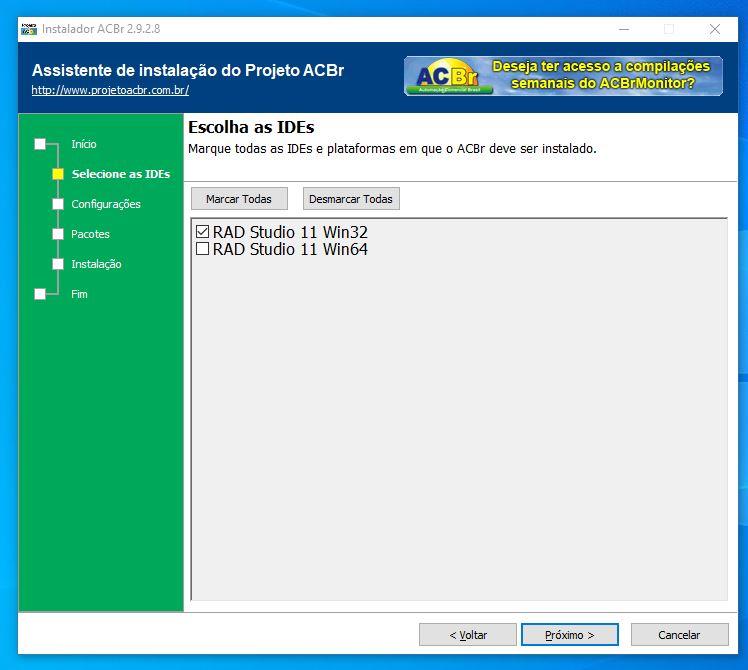The image size is (748, 670).
Task: Click the Escolha as IDEs heading
Action: 251,127
